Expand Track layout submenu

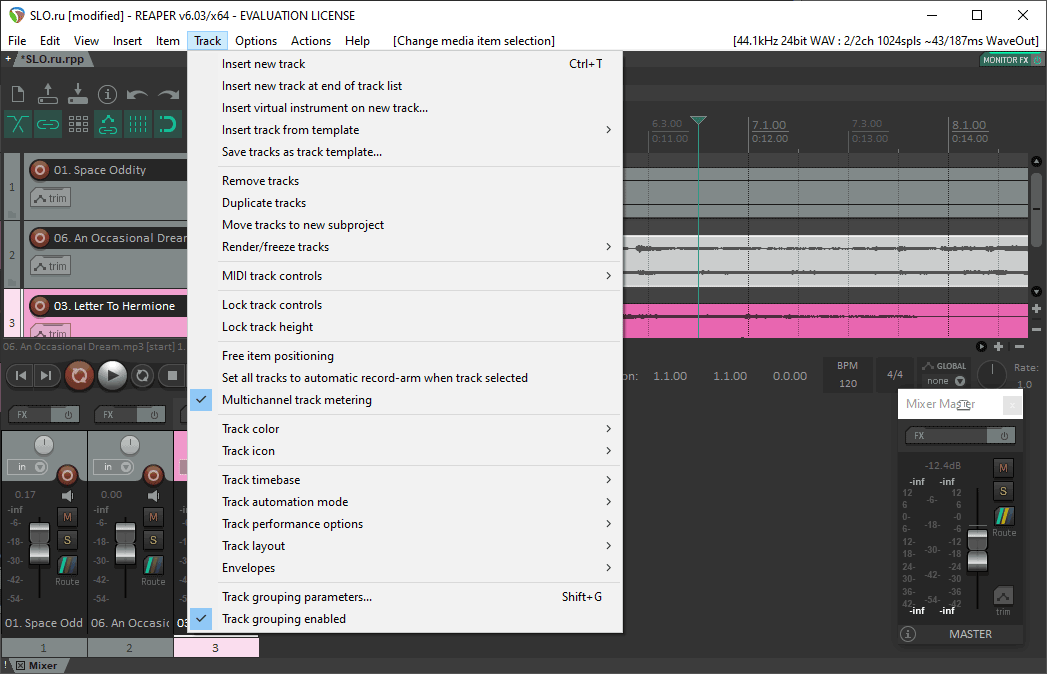click(405, 546)
